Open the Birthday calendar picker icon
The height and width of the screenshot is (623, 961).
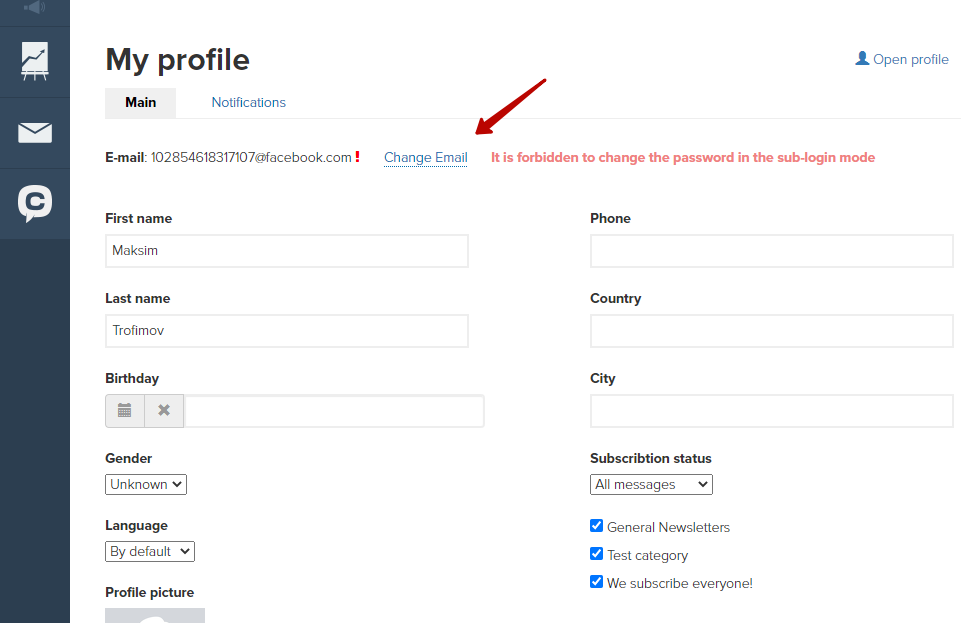click(x=124, y=410)
